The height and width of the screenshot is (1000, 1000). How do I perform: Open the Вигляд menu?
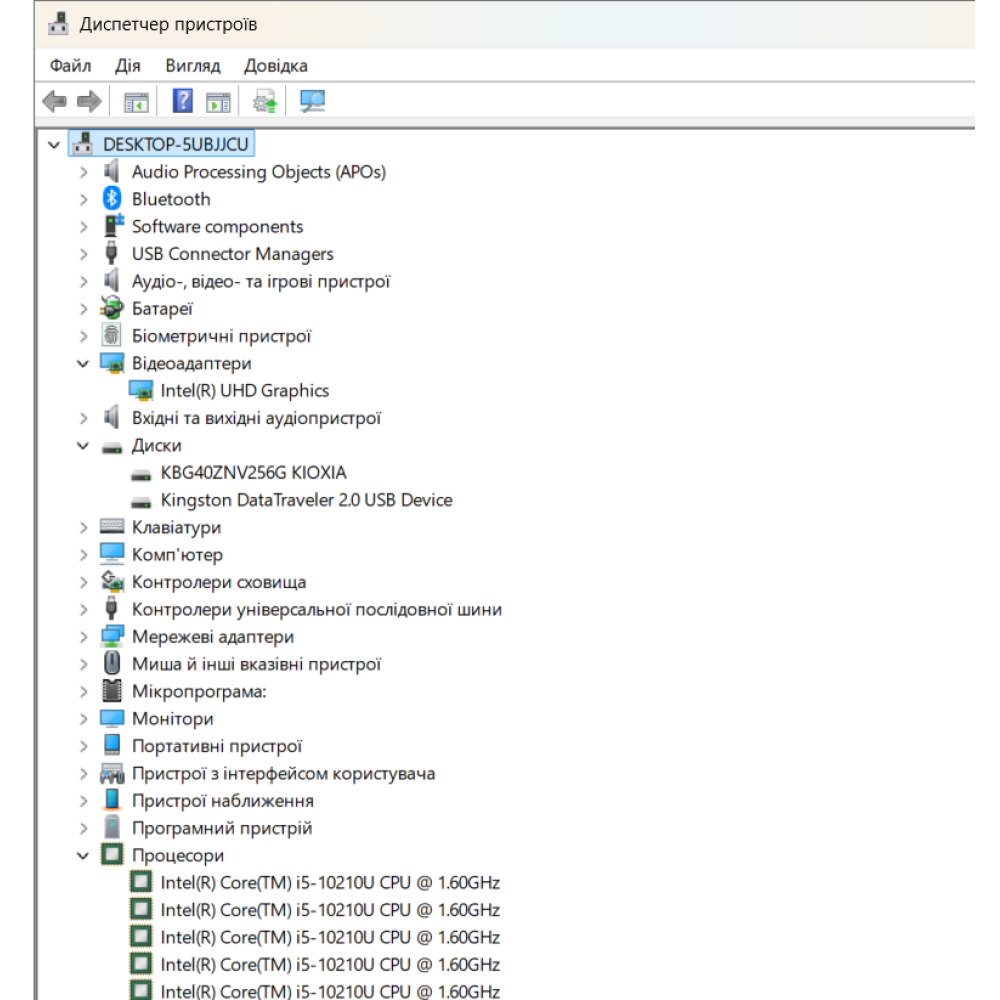(192, 66)
